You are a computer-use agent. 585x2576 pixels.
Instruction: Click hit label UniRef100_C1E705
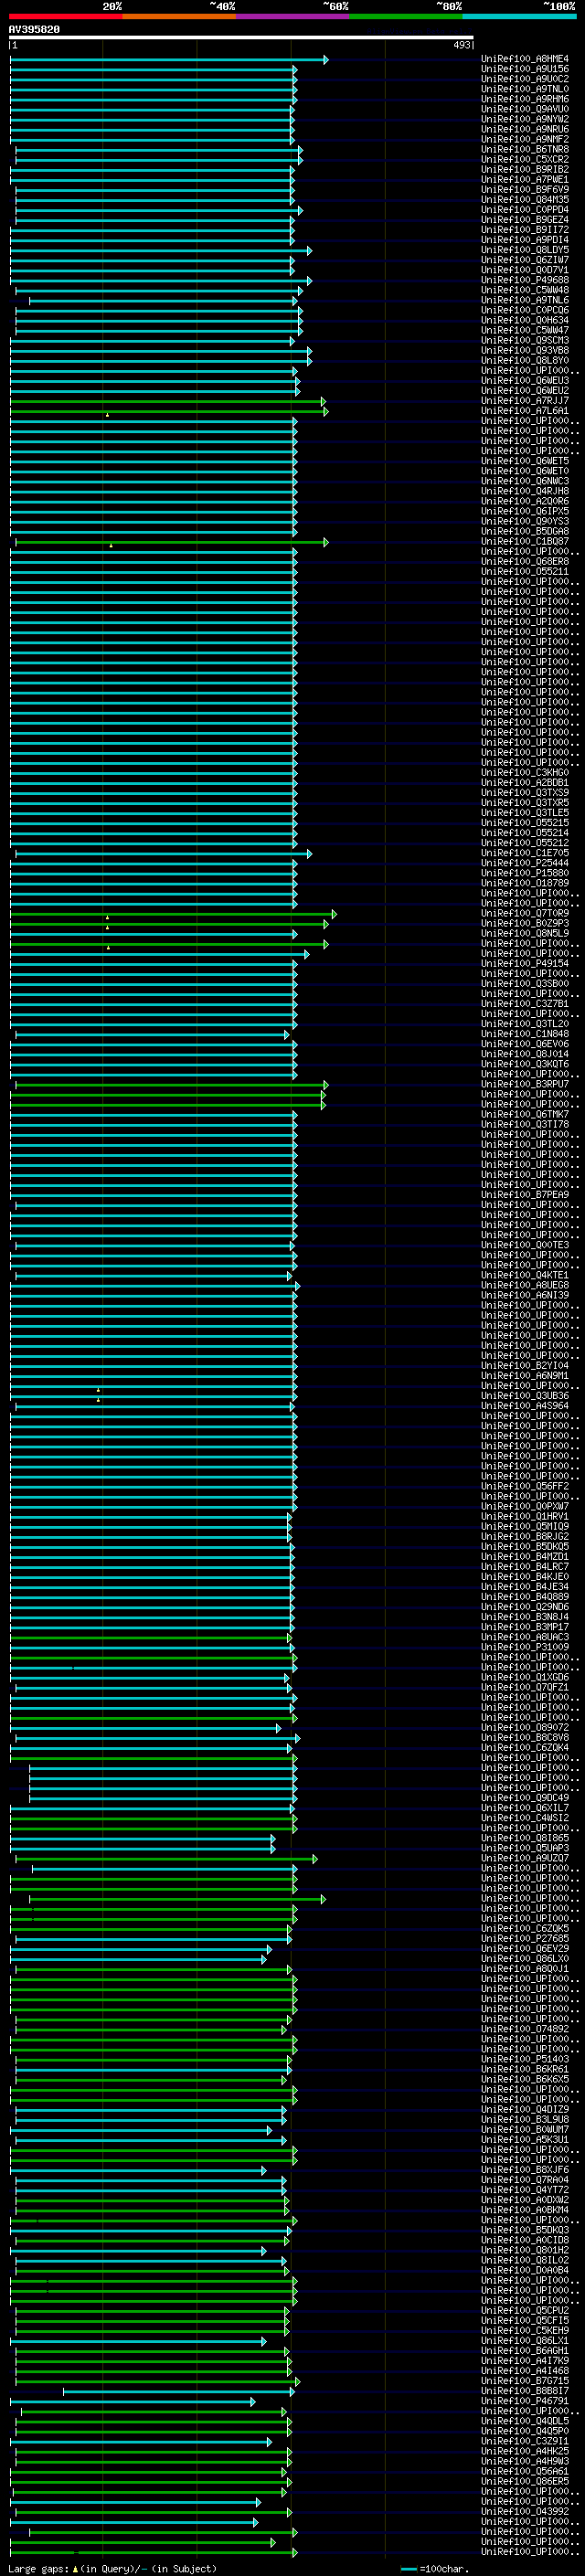(525, 852)
